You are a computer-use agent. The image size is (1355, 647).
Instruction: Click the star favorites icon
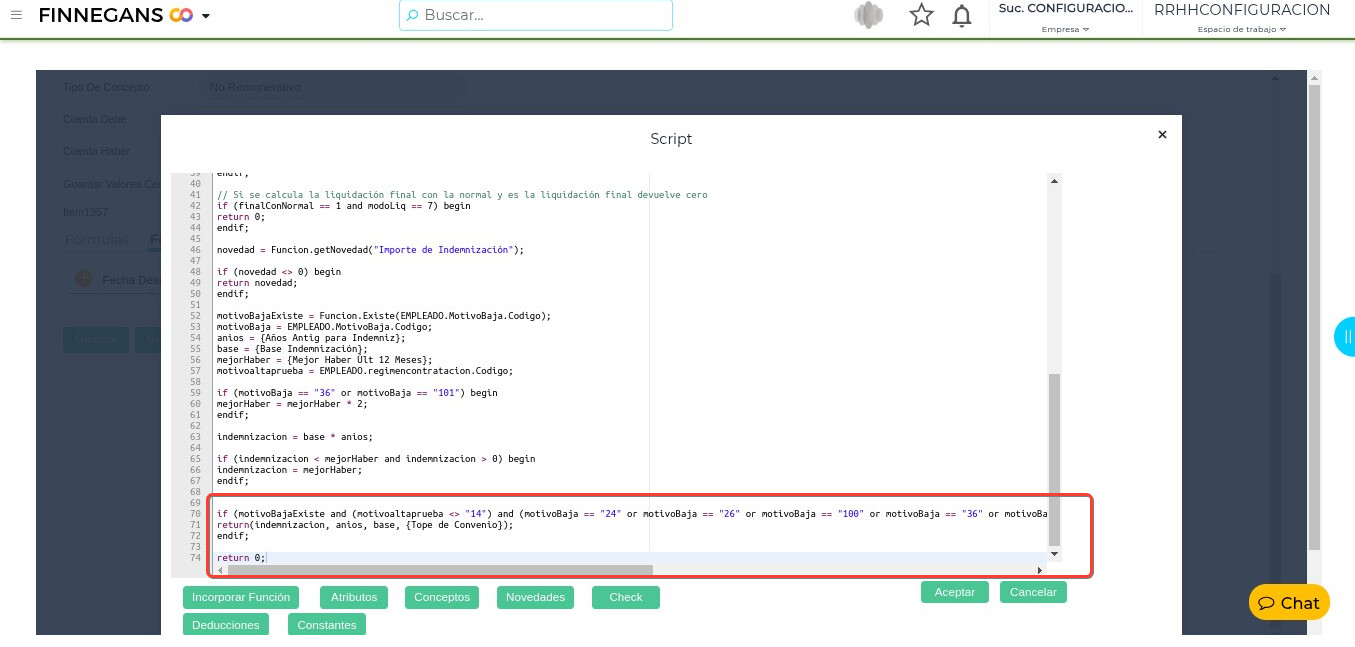pos(920,15)
